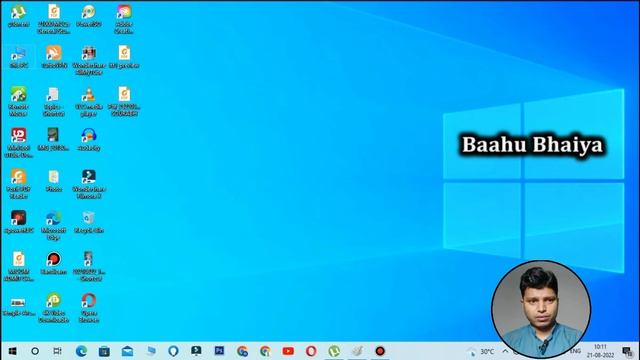
Task: Open the VLC media player shortcut
Action: (89, 101)
